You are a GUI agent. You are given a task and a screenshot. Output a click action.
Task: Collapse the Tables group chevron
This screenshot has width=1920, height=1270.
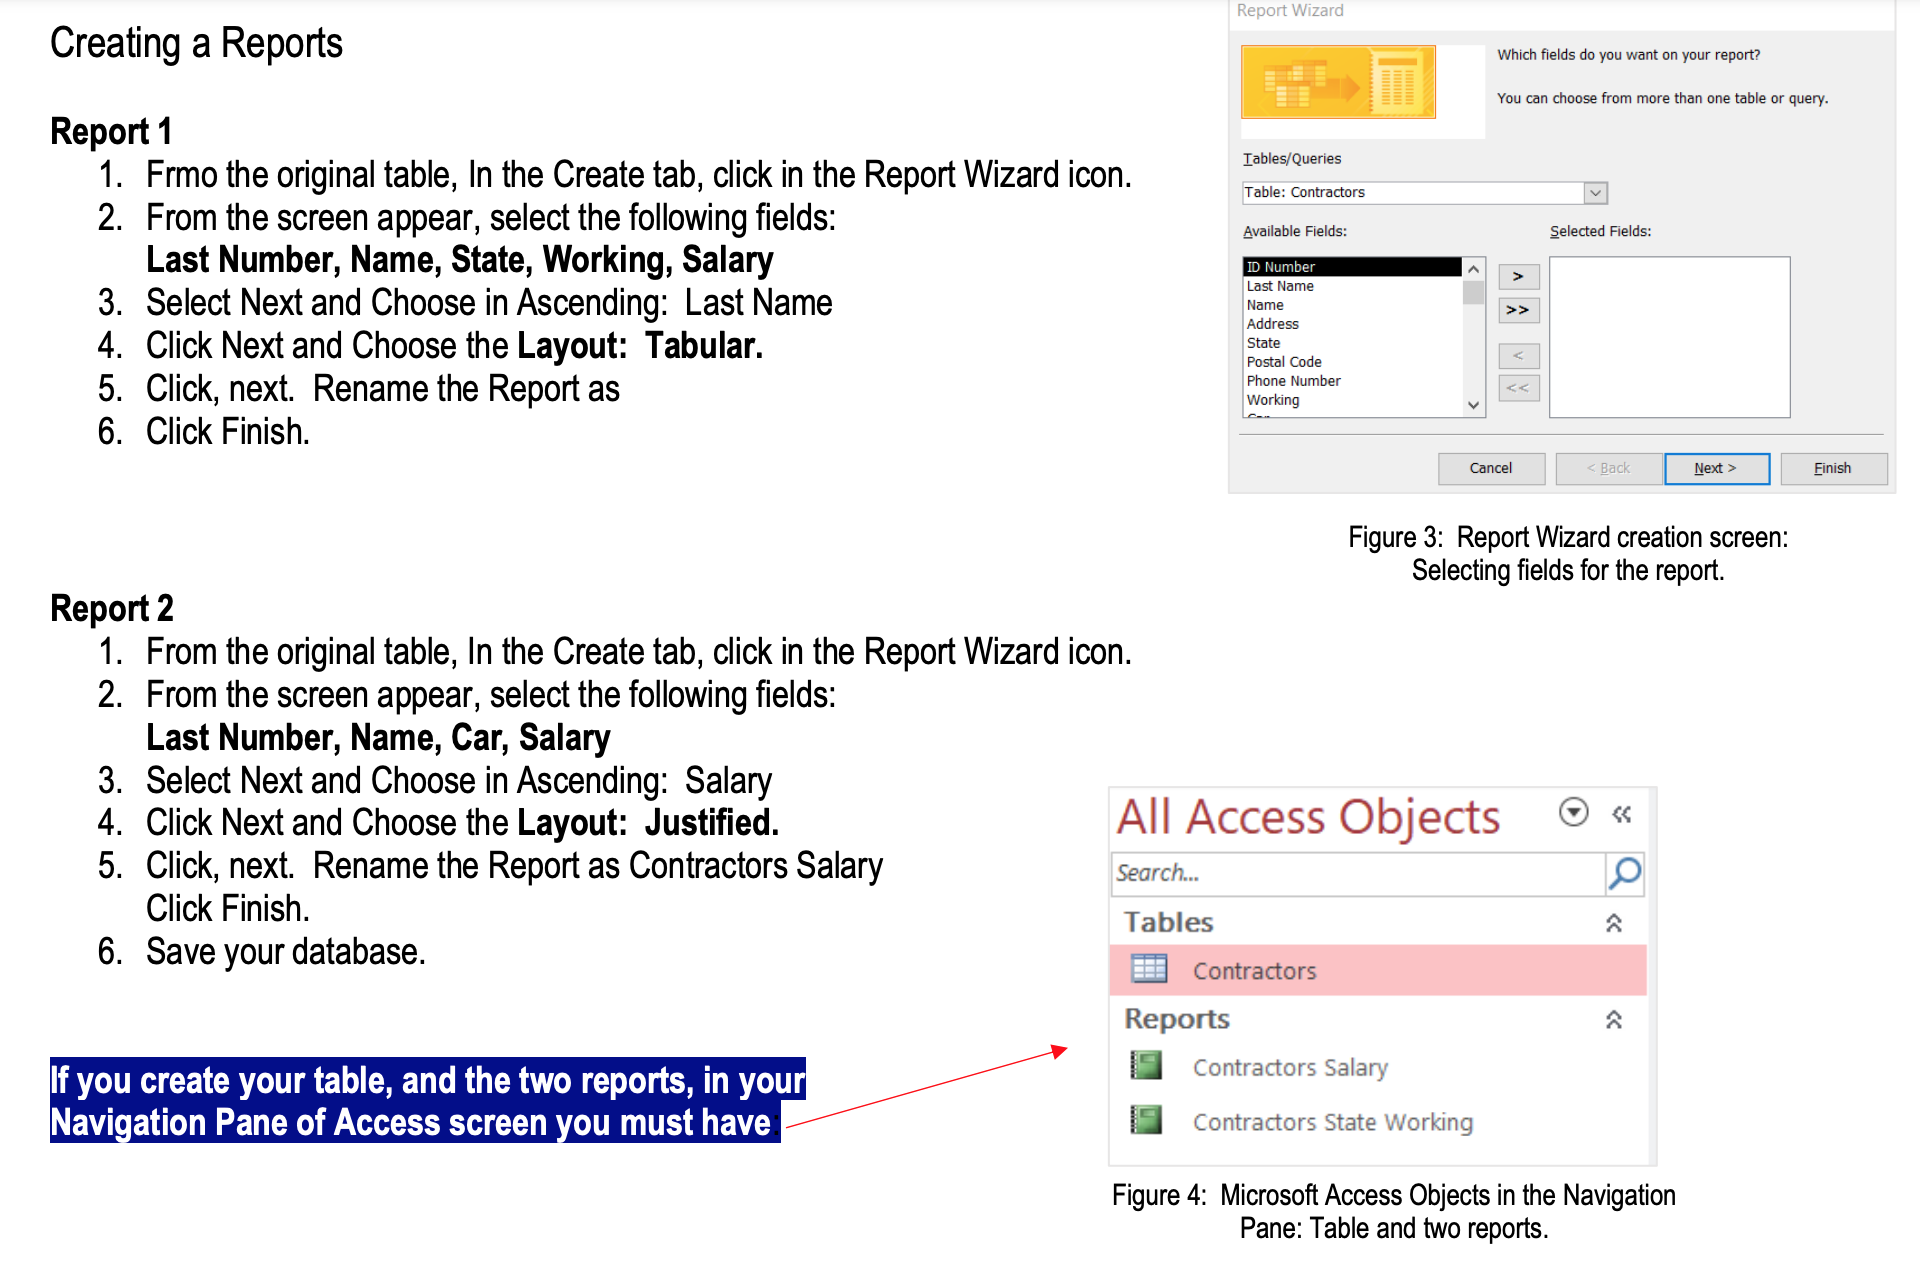point(1616,922)
